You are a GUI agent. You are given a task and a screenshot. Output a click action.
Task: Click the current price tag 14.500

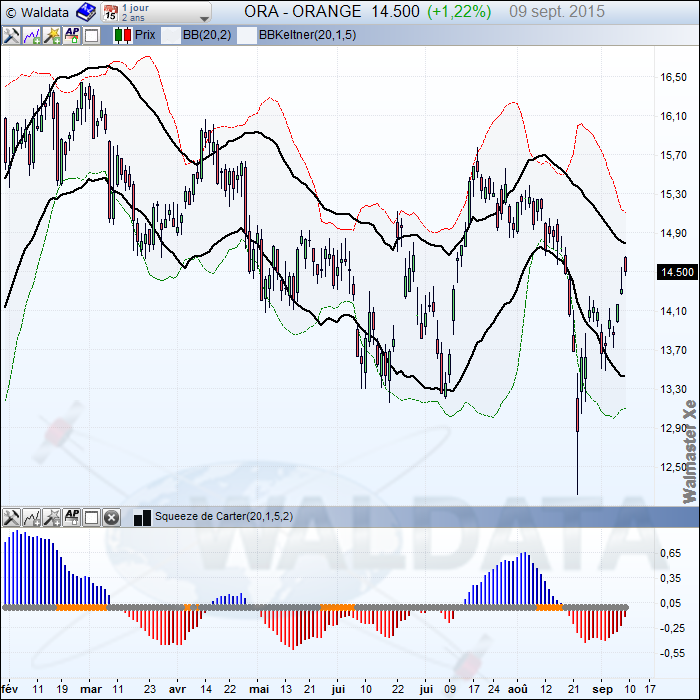click(677, 272)
